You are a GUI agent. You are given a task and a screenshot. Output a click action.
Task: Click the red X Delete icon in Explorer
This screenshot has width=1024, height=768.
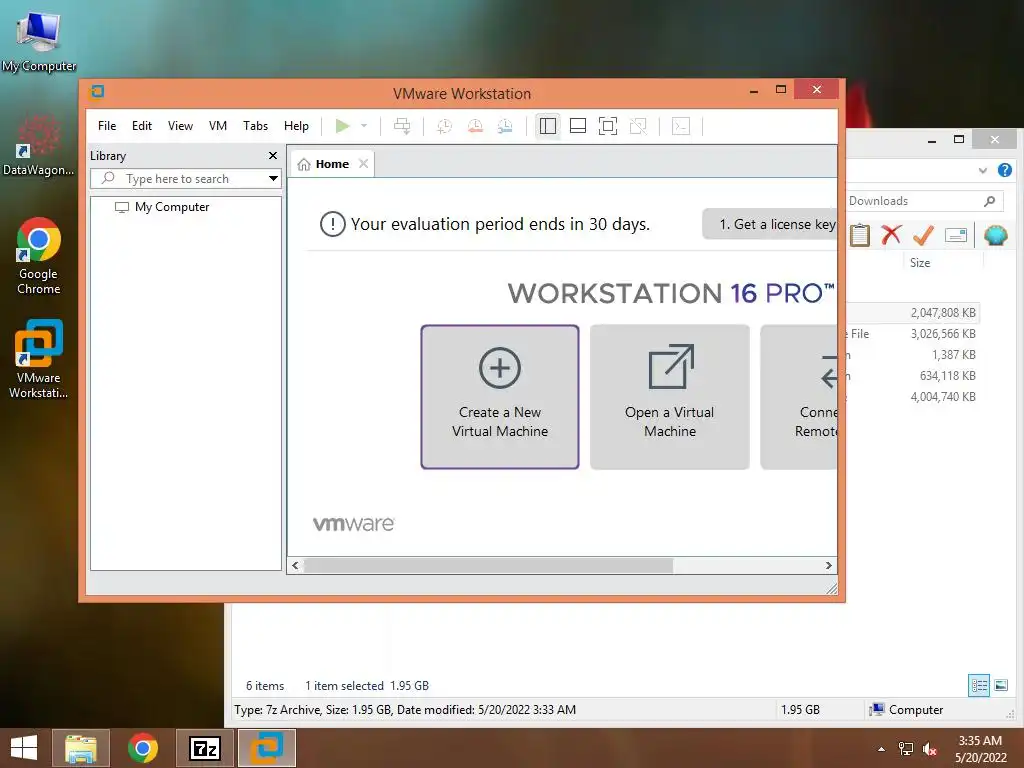point(891,234)
